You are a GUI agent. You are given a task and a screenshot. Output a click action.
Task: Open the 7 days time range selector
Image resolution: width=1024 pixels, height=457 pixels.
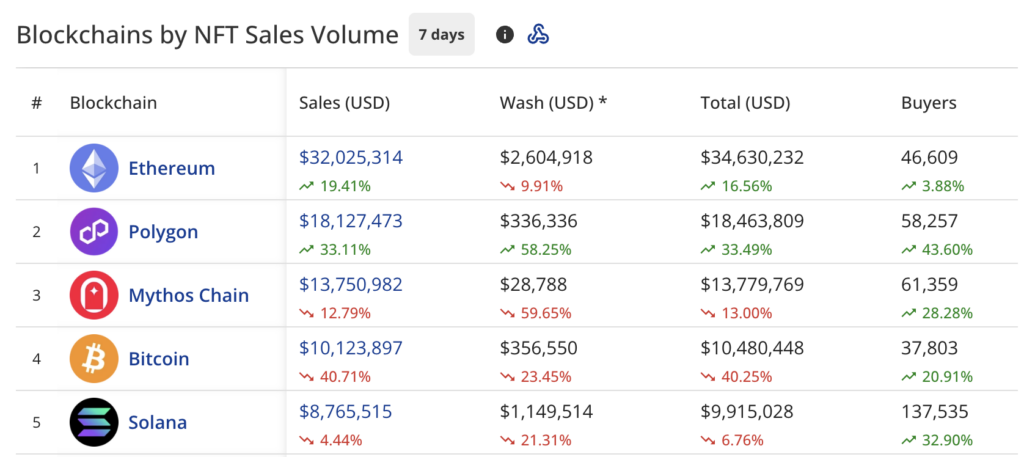(x=441, y=35)
